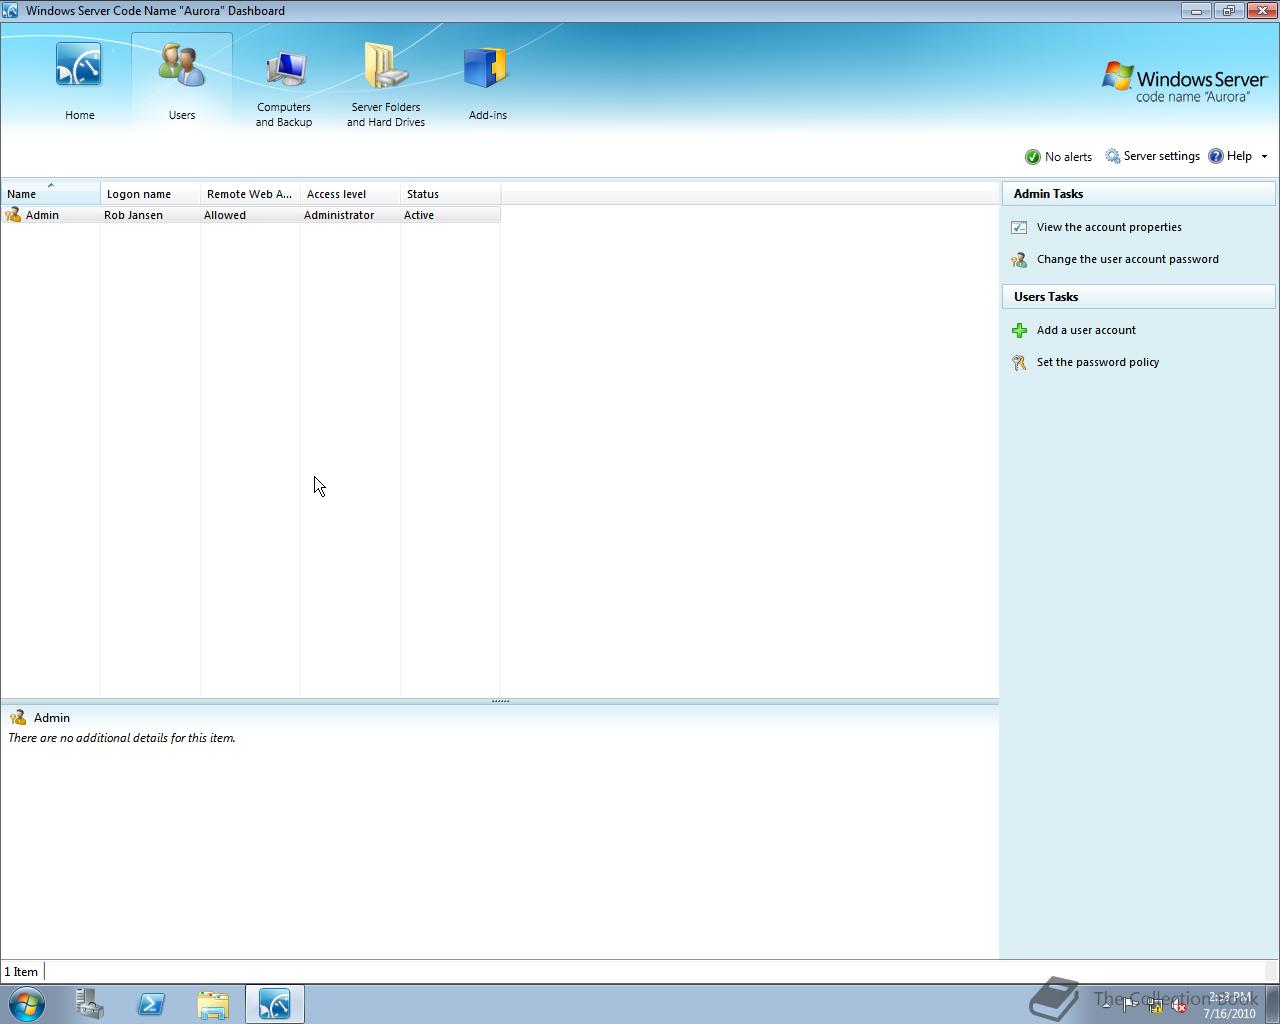Click the blue Help question mark icon

pyautogui.click(x=1216, y=156)
